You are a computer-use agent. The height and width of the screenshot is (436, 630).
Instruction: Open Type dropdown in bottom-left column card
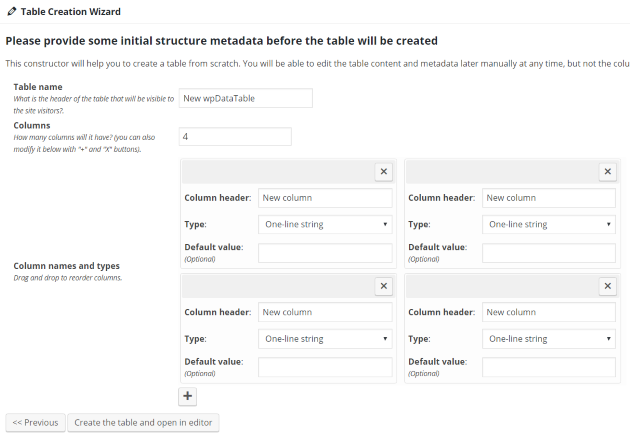325,339
